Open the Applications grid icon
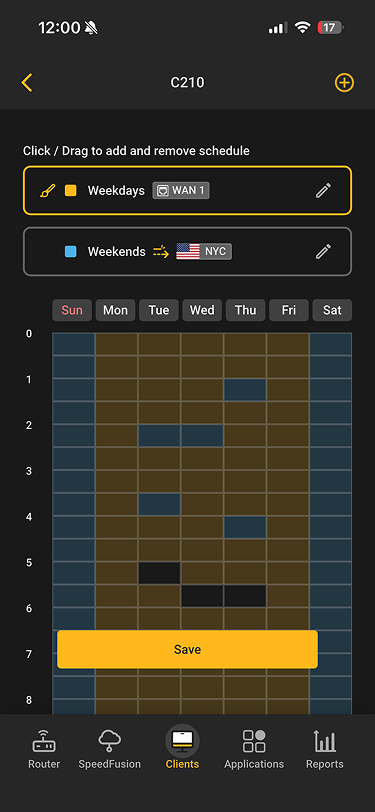This screenshot has width=375, height=812. (x=254, y=741)
